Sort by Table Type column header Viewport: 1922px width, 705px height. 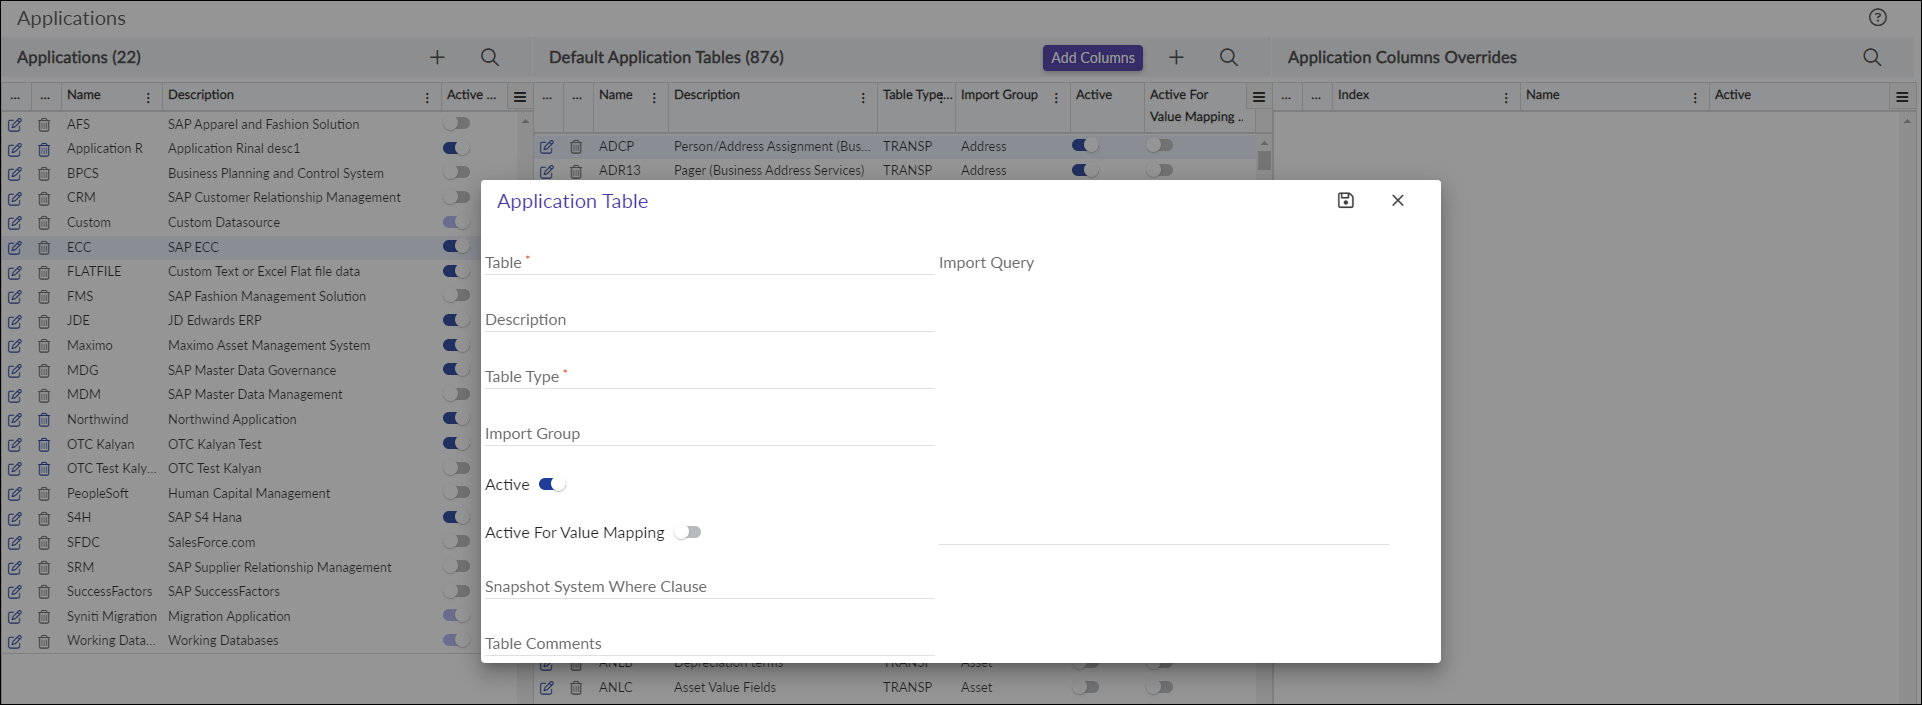(x=917, y=95)
